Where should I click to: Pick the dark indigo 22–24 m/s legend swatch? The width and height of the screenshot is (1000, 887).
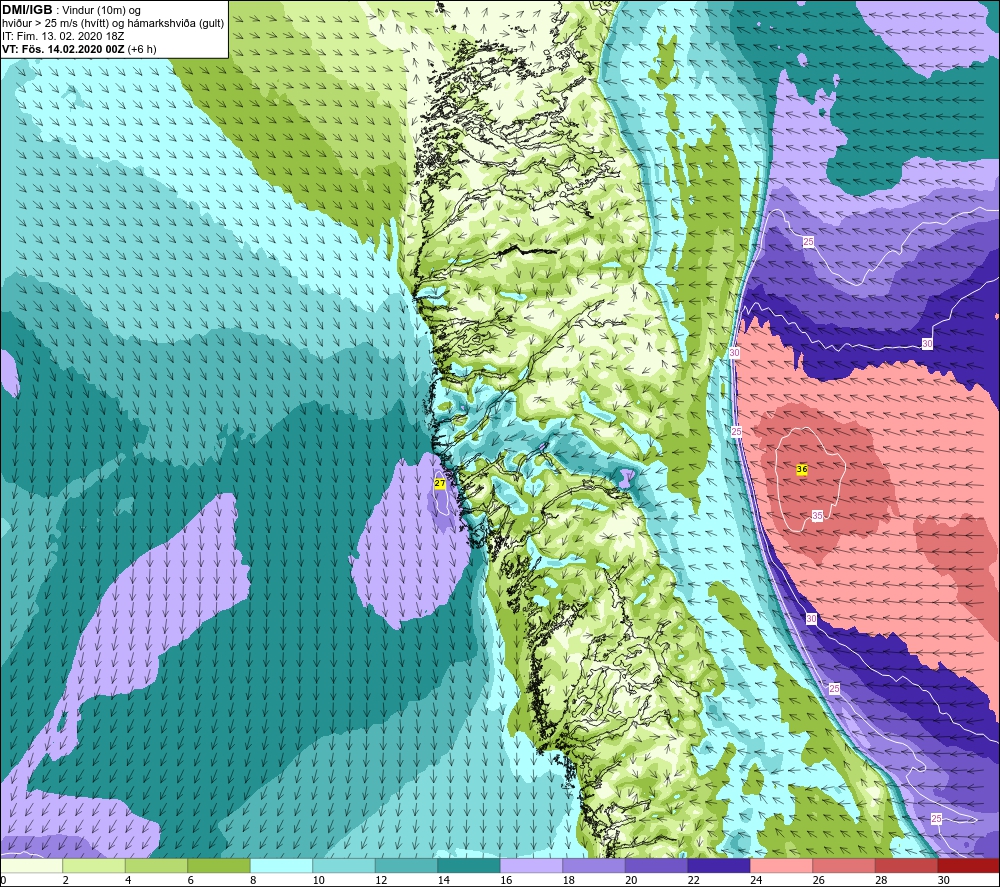click(x=719, y=865)
